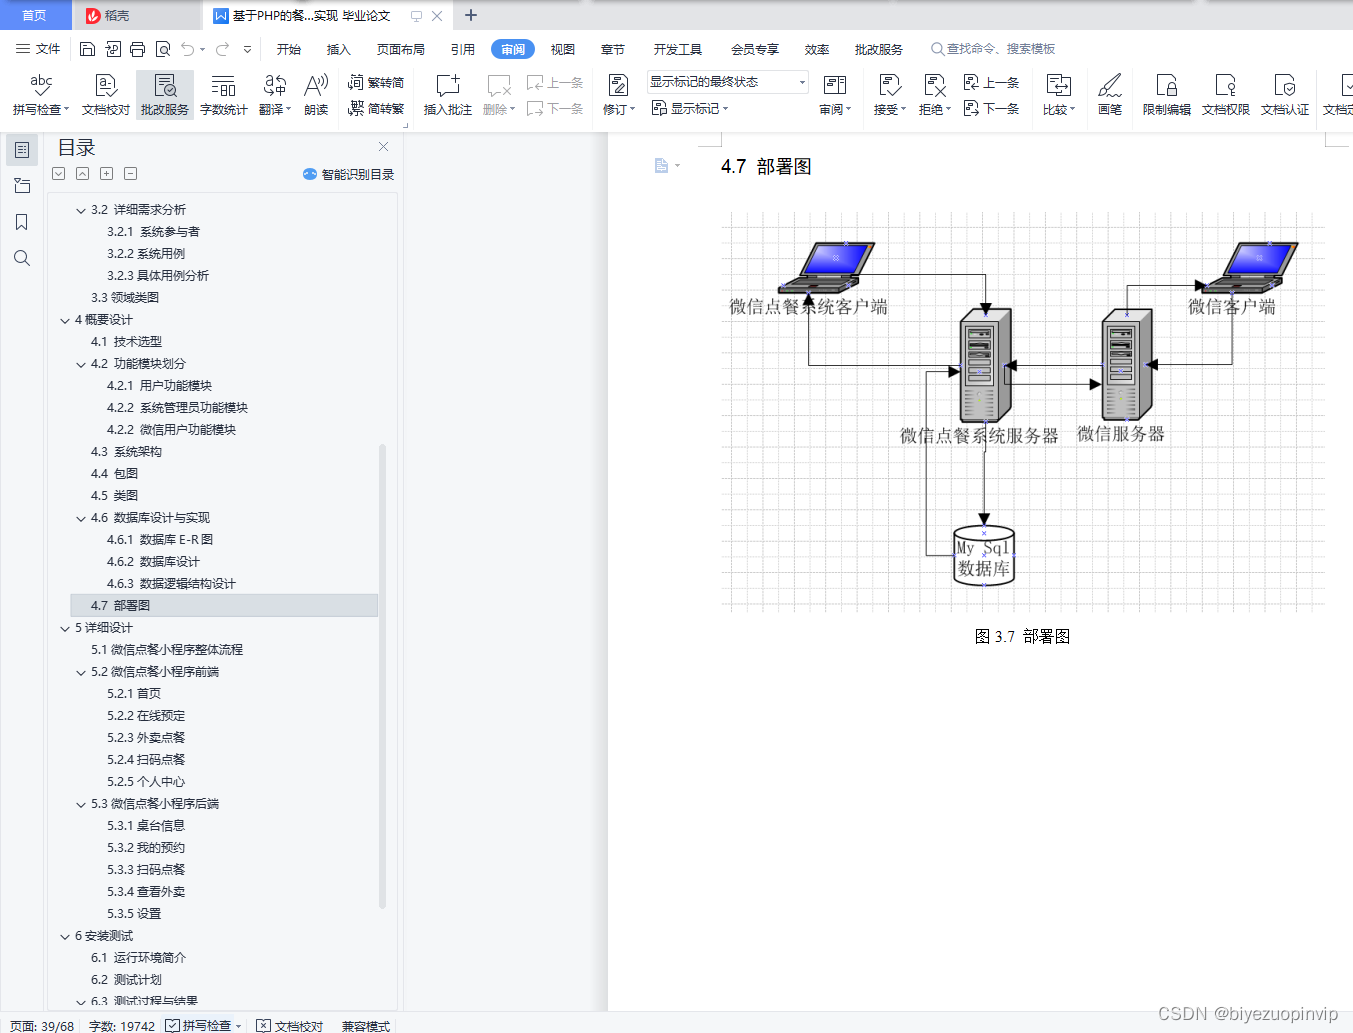Image resolution: width=1353 pixels, height=1033 pixels.
Task: Open the spell check tool
Action: [41, 95]
